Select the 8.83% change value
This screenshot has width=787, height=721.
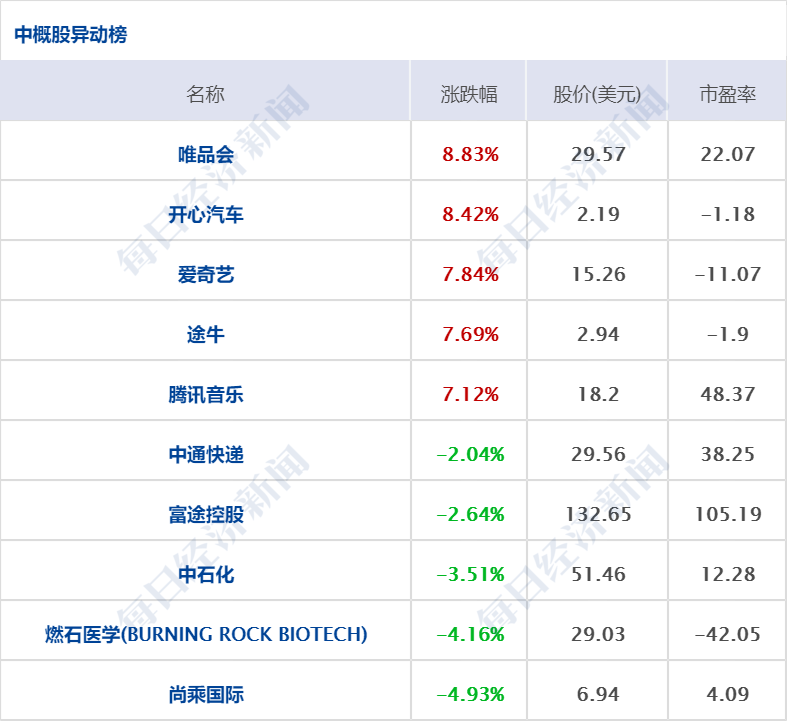point(470,154)
